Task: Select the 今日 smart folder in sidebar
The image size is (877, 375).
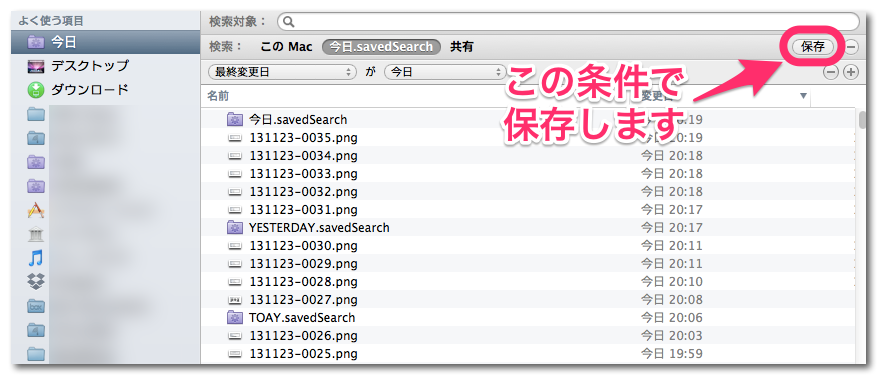Action: click(x=105, y=42)
